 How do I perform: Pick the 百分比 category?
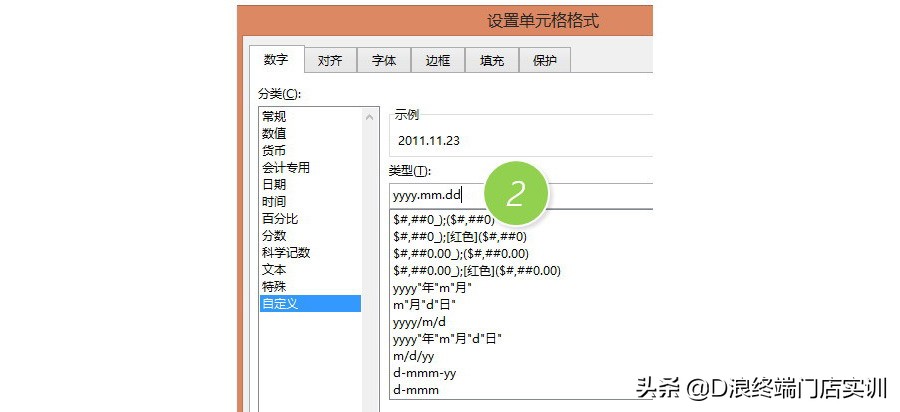(x=311, y=219)
